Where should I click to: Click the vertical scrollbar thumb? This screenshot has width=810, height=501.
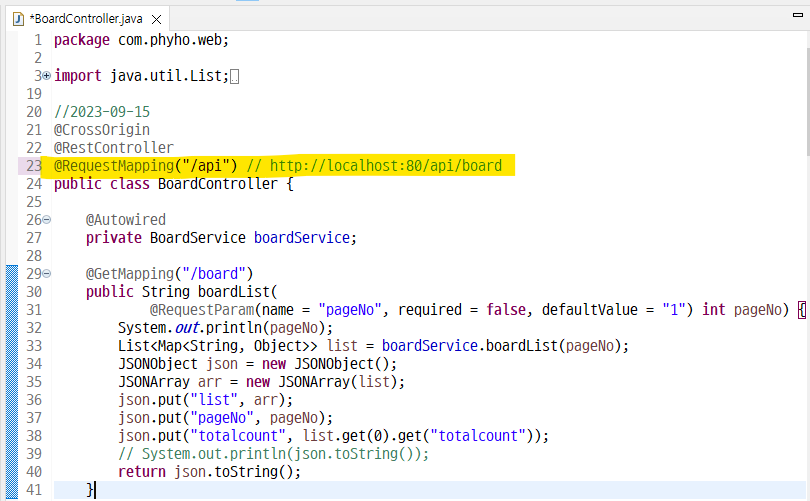(807, 101)
